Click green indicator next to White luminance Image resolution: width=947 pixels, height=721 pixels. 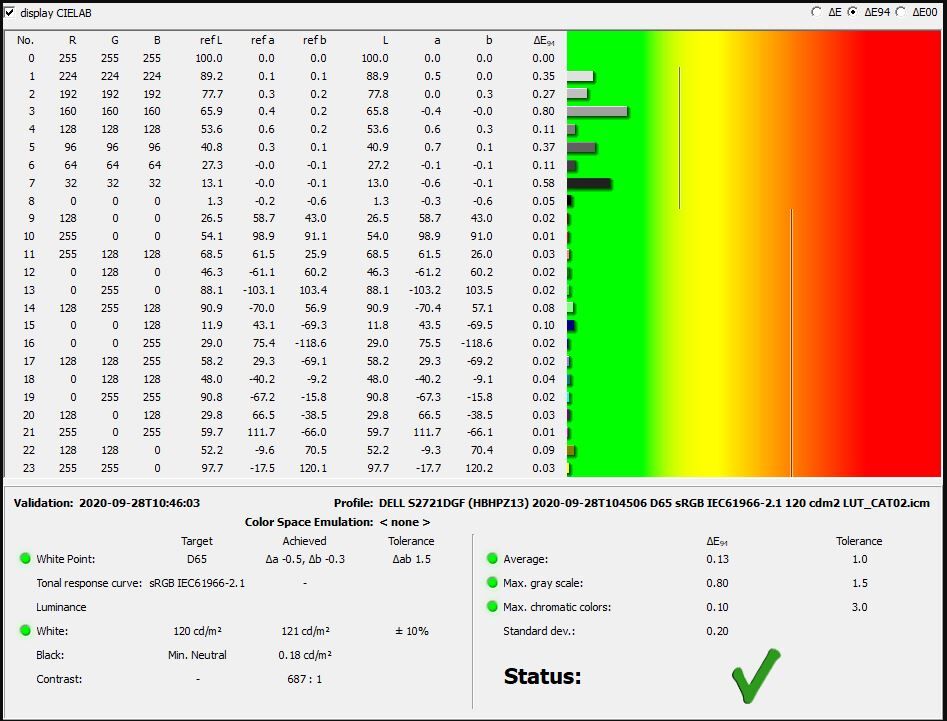pyautogui.click(x=25, y=630)
